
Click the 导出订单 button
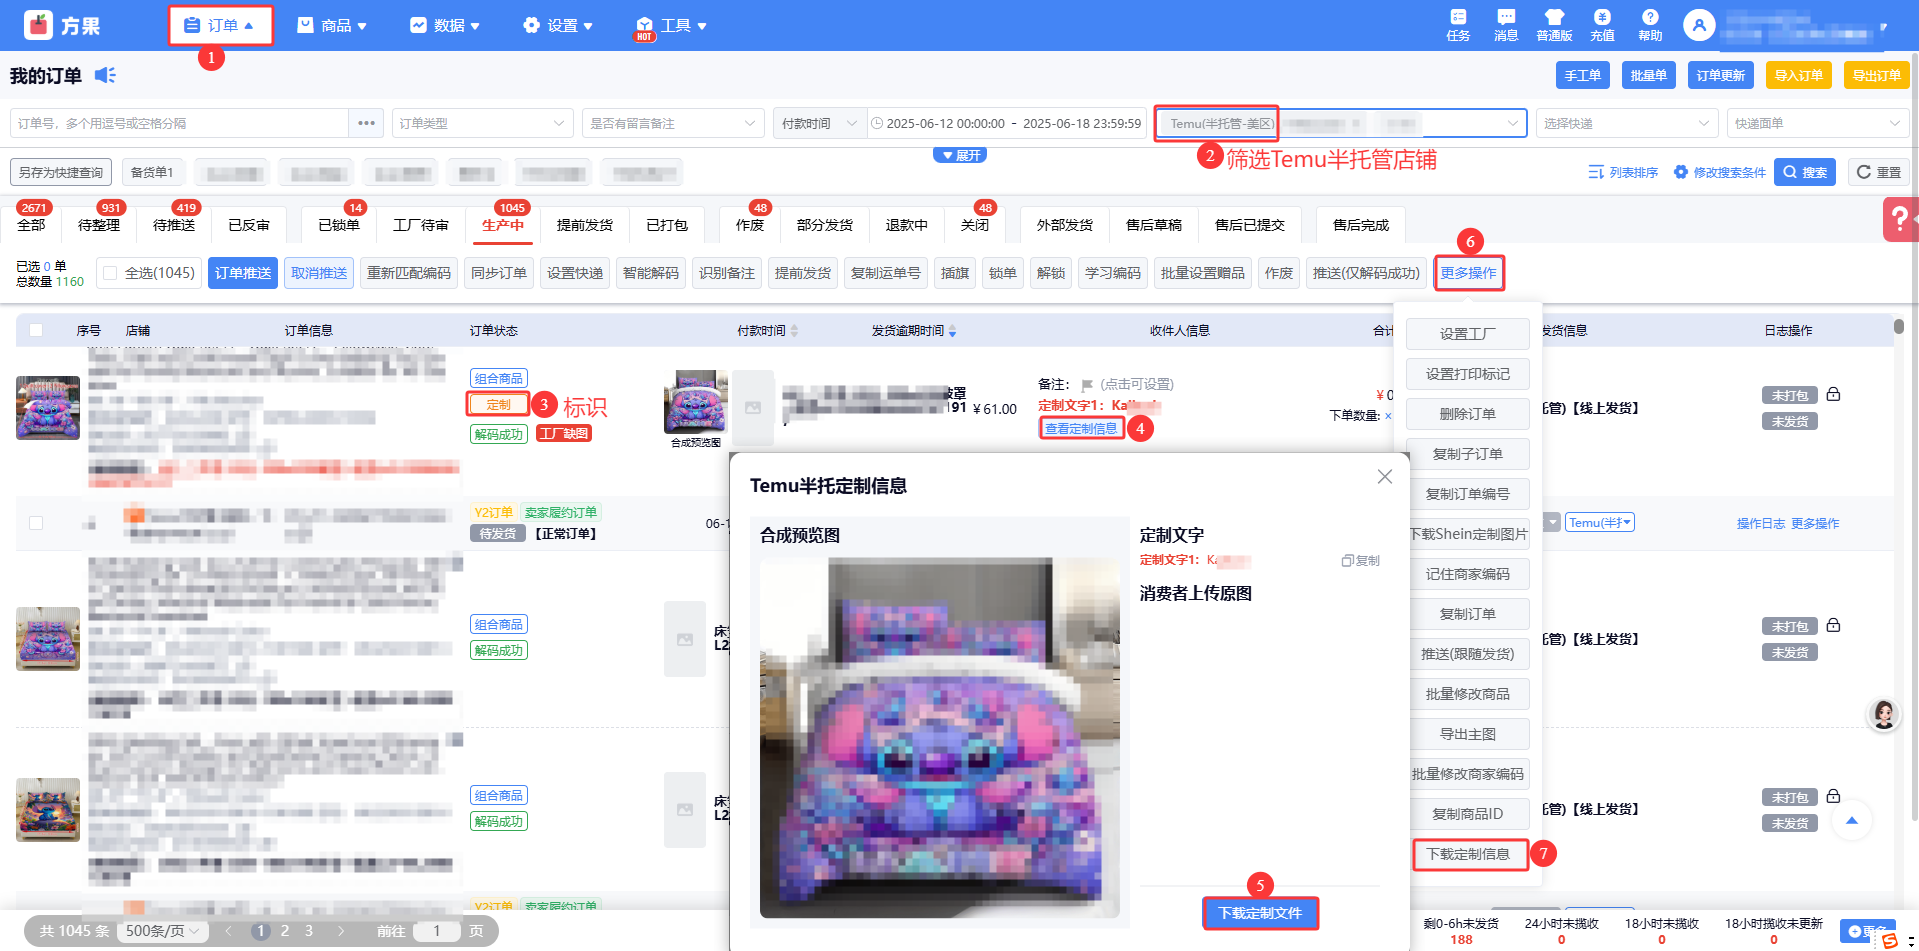tap(1876, 75)
